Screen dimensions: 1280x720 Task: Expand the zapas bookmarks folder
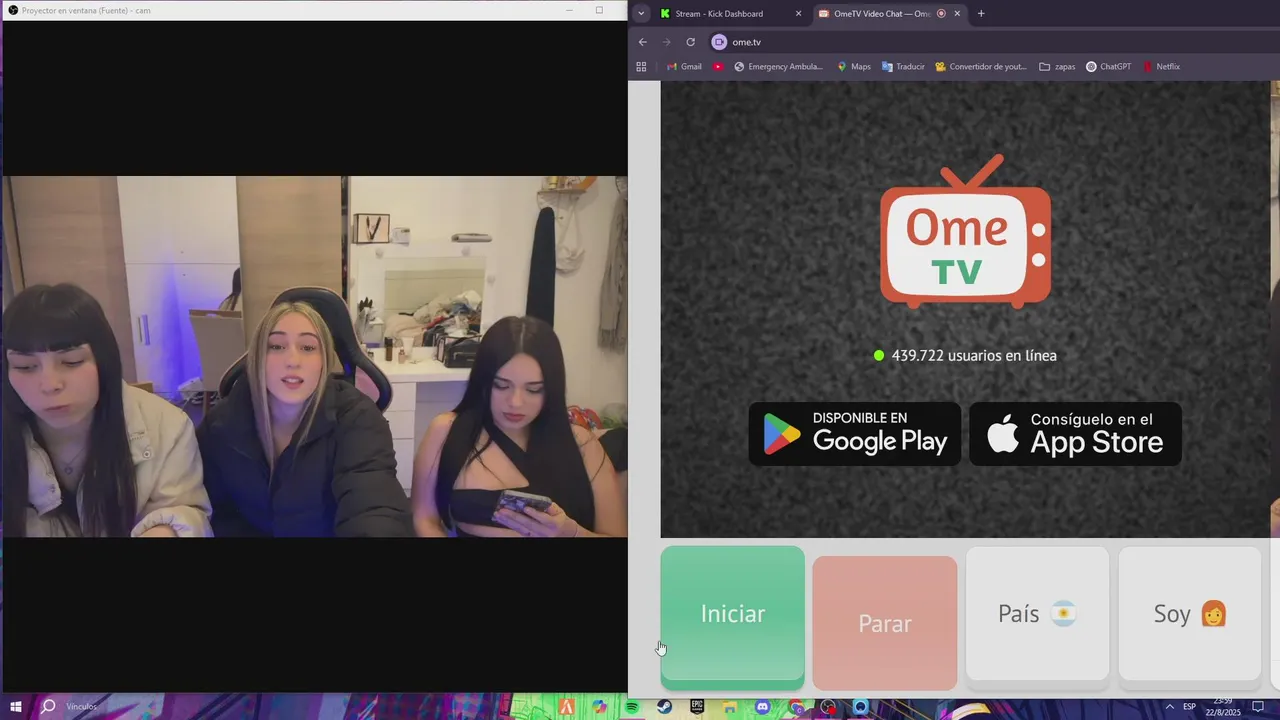(x=1057, y=67)
